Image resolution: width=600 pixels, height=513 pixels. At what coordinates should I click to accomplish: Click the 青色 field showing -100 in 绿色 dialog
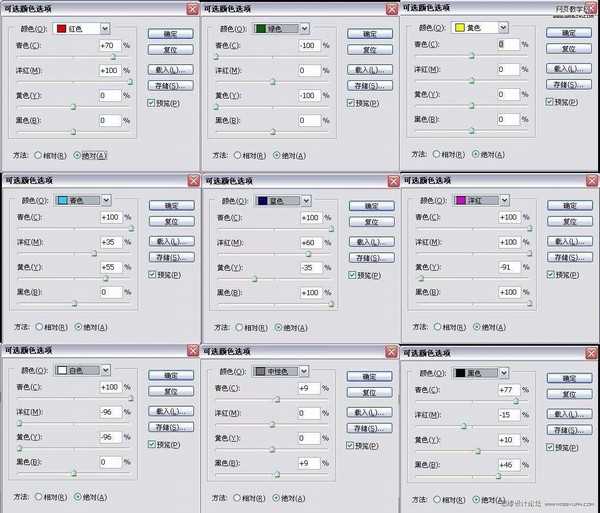click(310, 45)
